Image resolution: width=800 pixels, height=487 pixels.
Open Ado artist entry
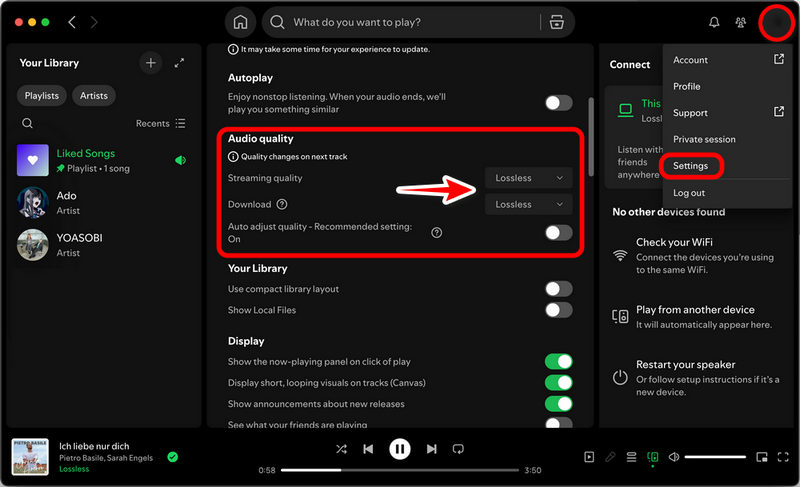point(104,202)
